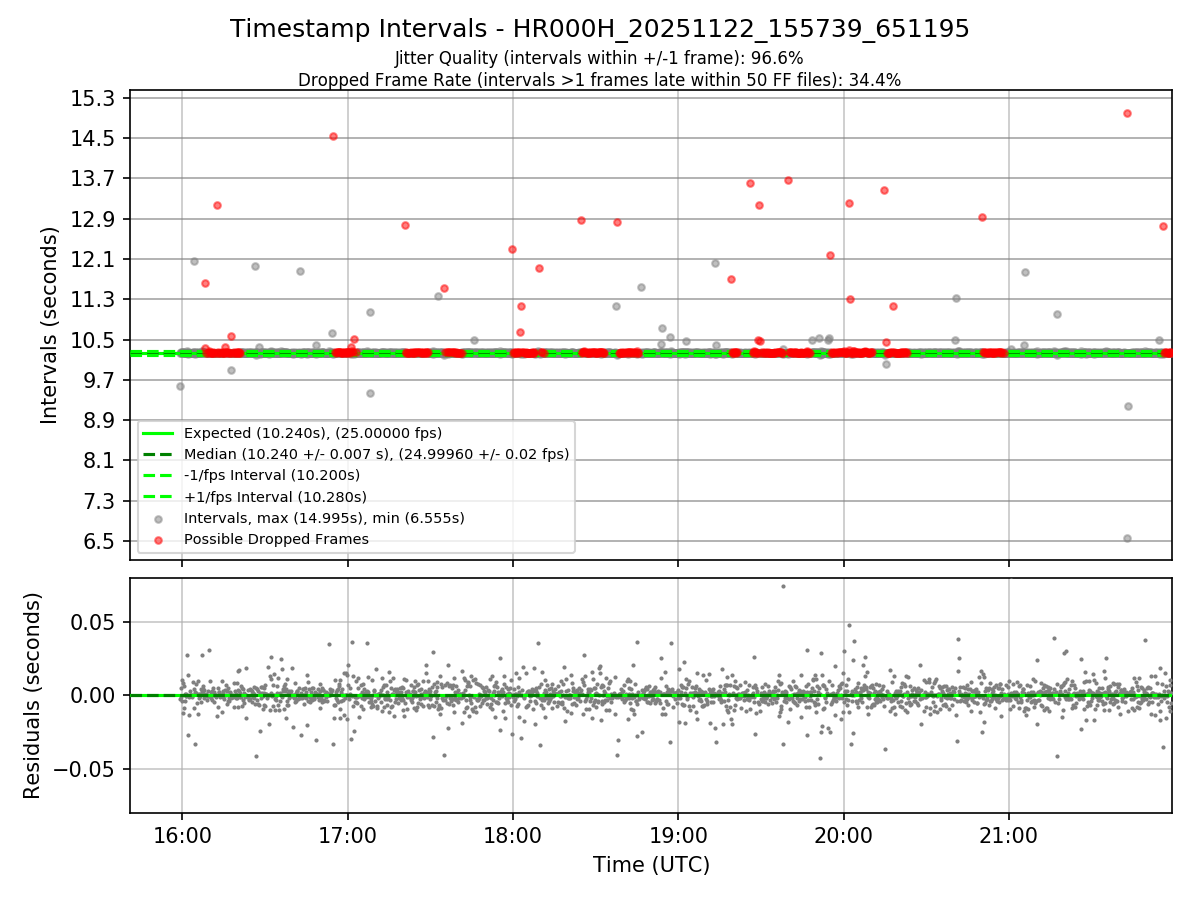Viewport: 1200px width, 900px height.
Task: Click the y-axis tick label '15.3'
Action: tap(95, 99)
